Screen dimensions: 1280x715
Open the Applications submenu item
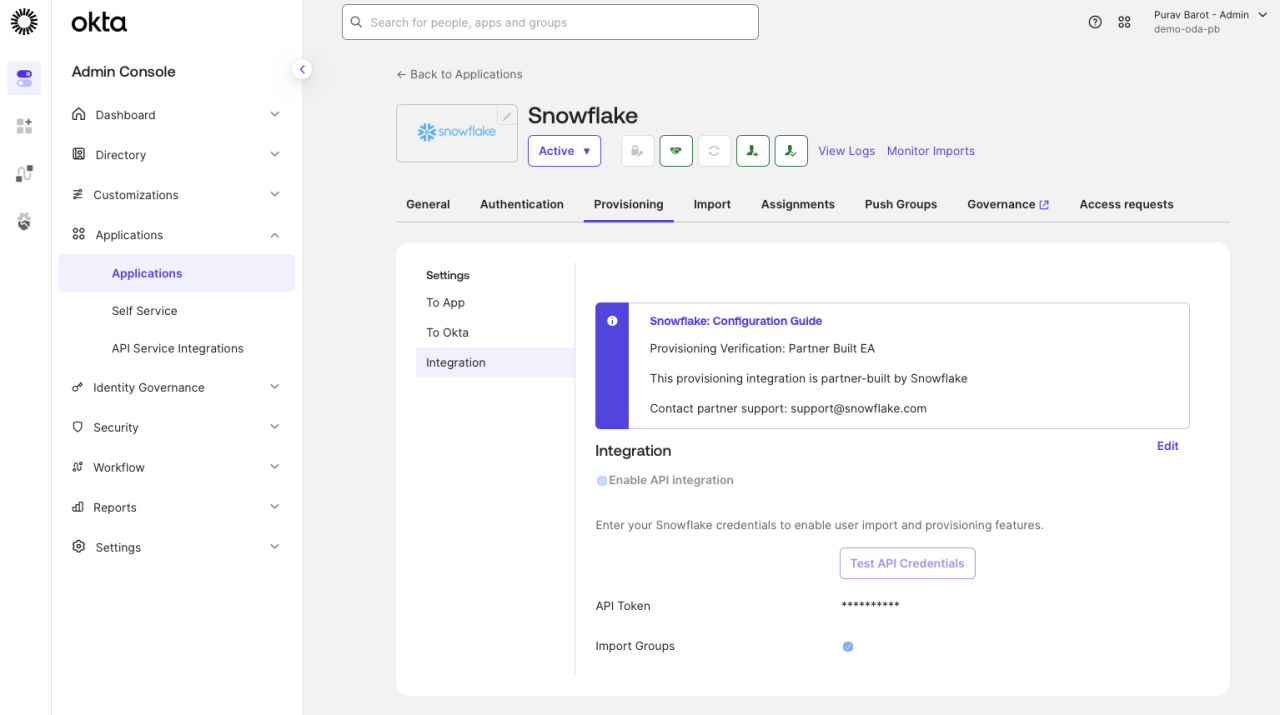click(176, 273)
